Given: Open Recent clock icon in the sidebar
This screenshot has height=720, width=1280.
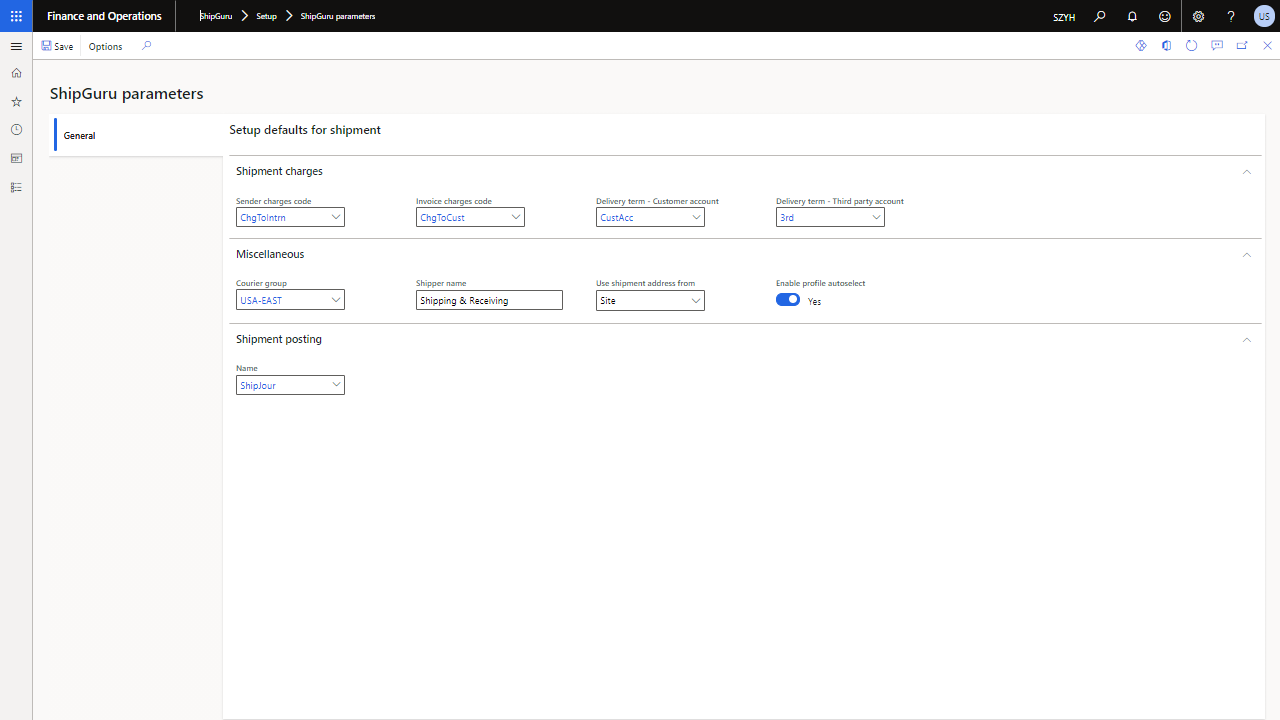Looking at the screenshot, I should (16, 130).
